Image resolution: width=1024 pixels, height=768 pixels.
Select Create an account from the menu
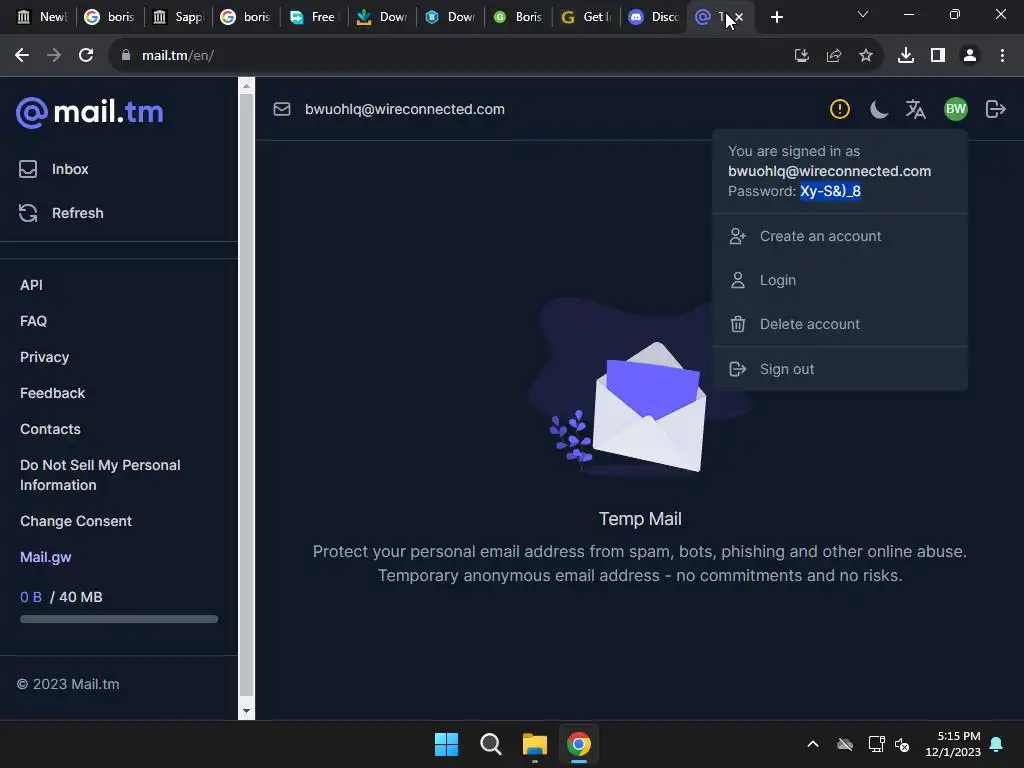(840, 236)
